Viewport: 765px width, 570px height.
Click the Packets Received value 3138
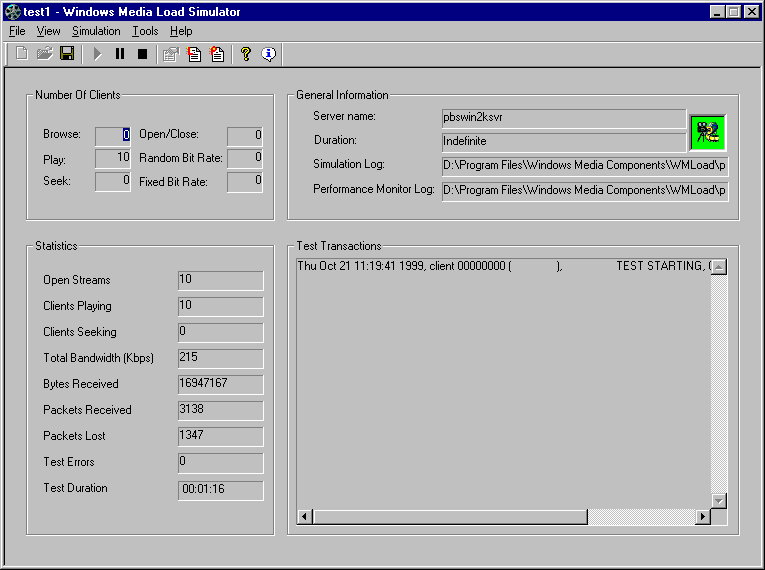[x=221, y=410]
